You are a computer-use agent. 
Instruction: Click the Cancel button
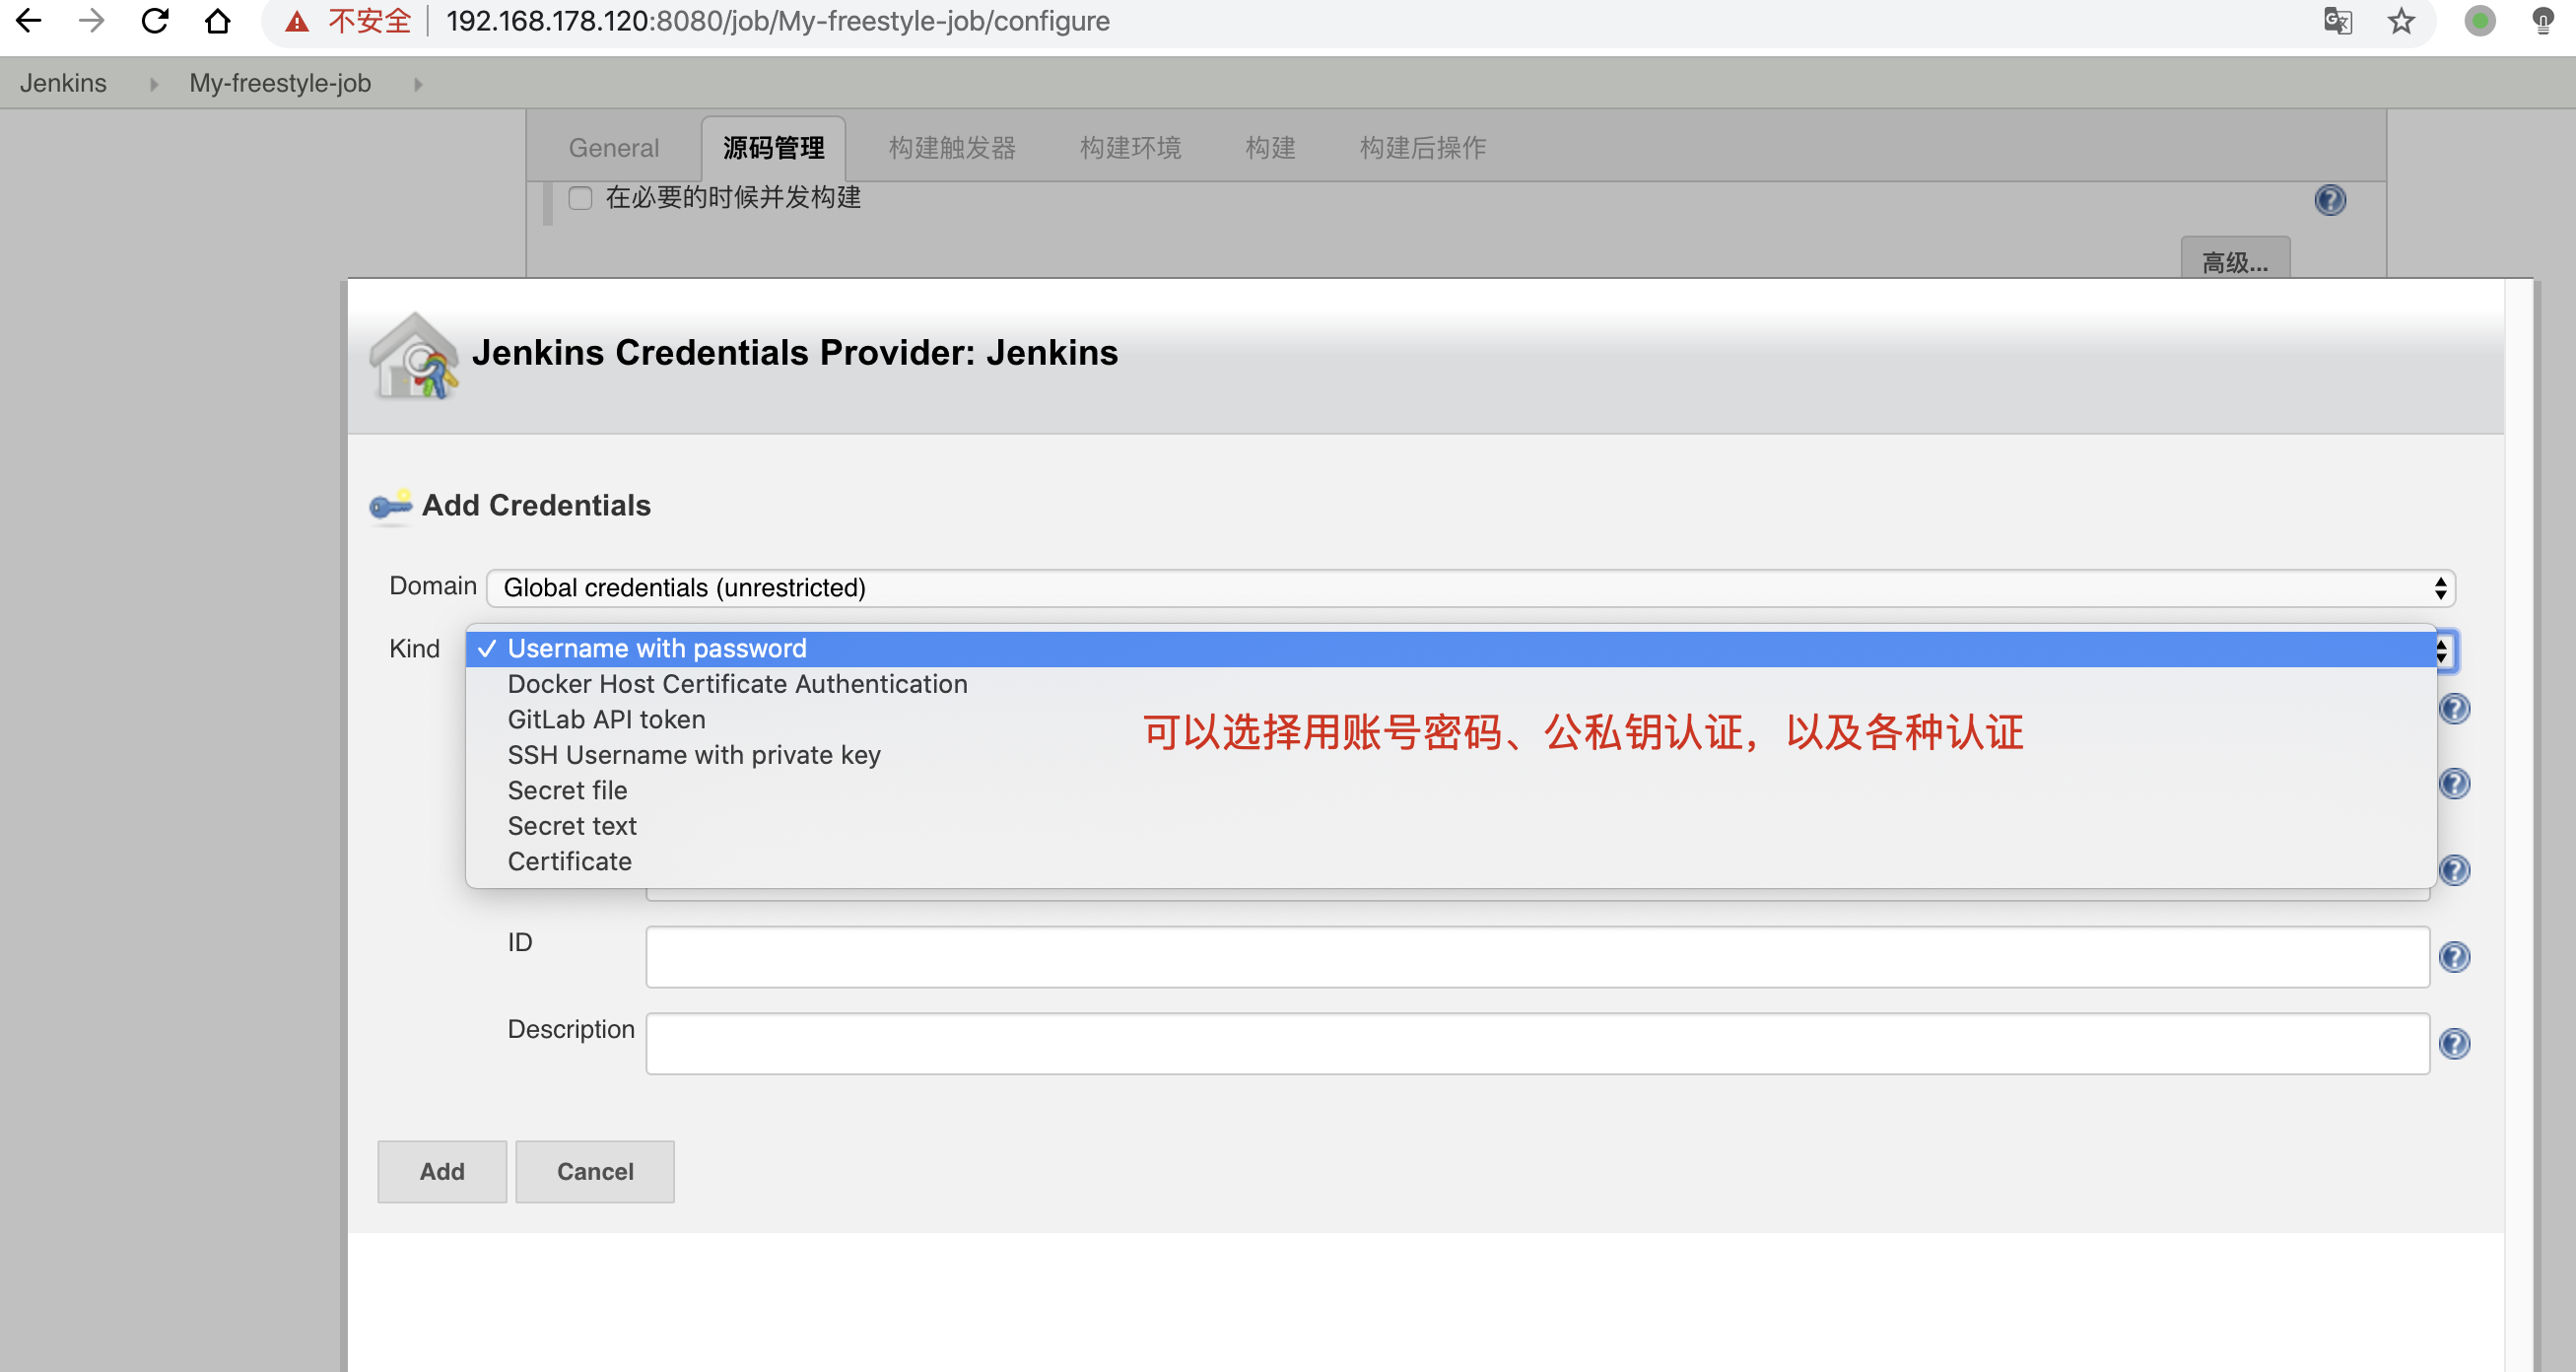click(595, 1171)
